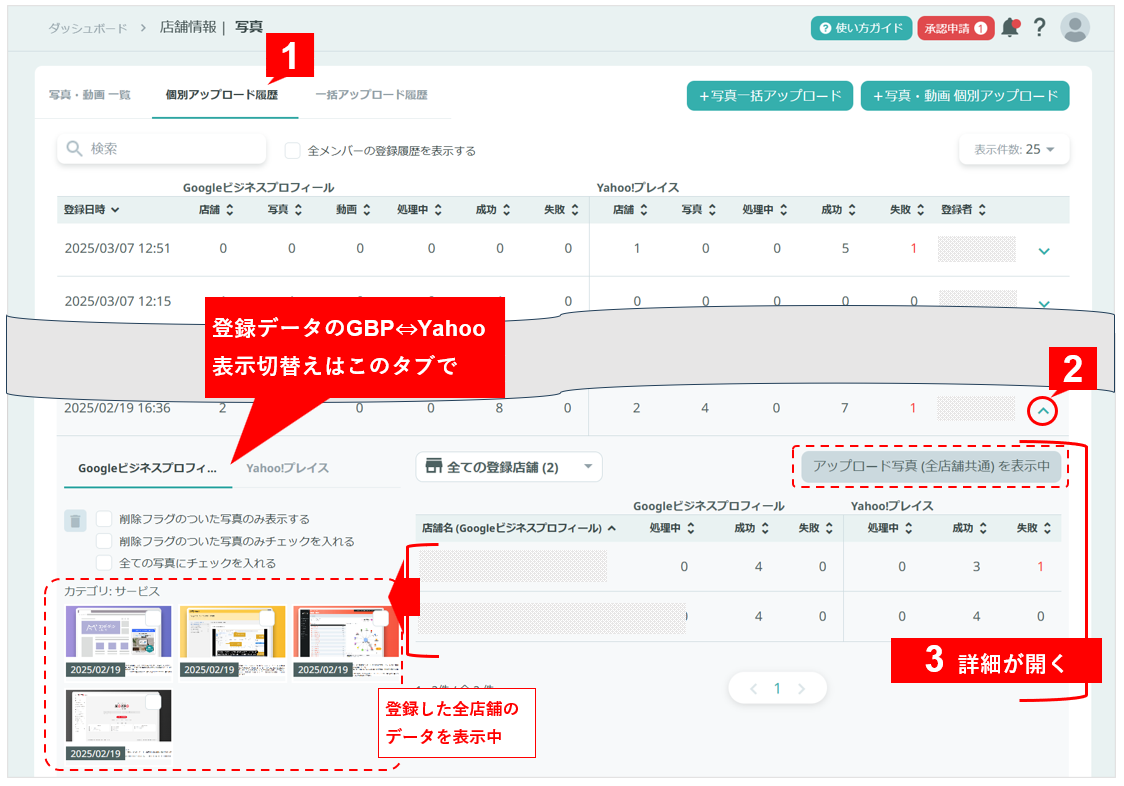Screen dimensions: 1124x786
Task: Go to ダッシュボード breadcrumb
Action: (87, 28)
